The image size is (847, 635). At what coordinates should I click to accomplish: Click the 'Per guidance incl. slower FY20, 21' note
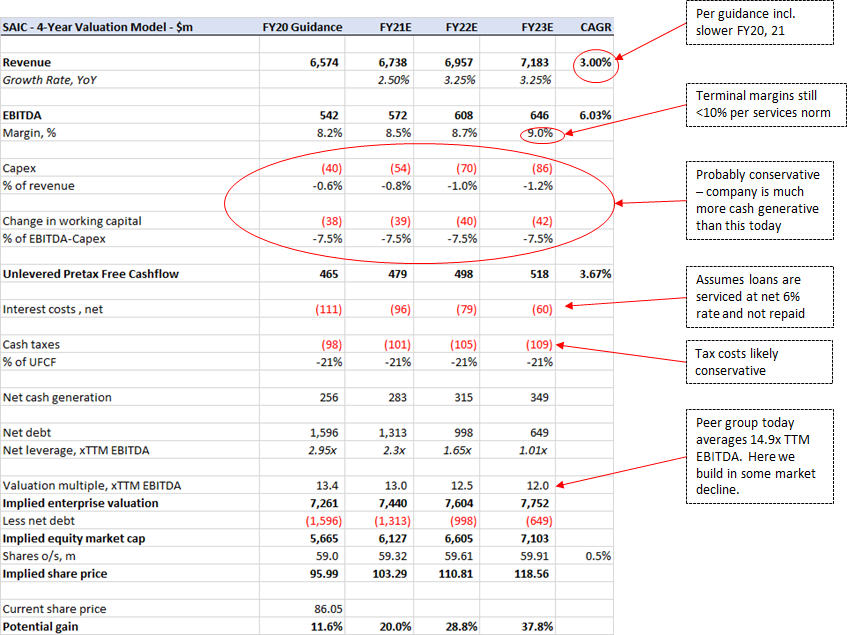point(759,23)
